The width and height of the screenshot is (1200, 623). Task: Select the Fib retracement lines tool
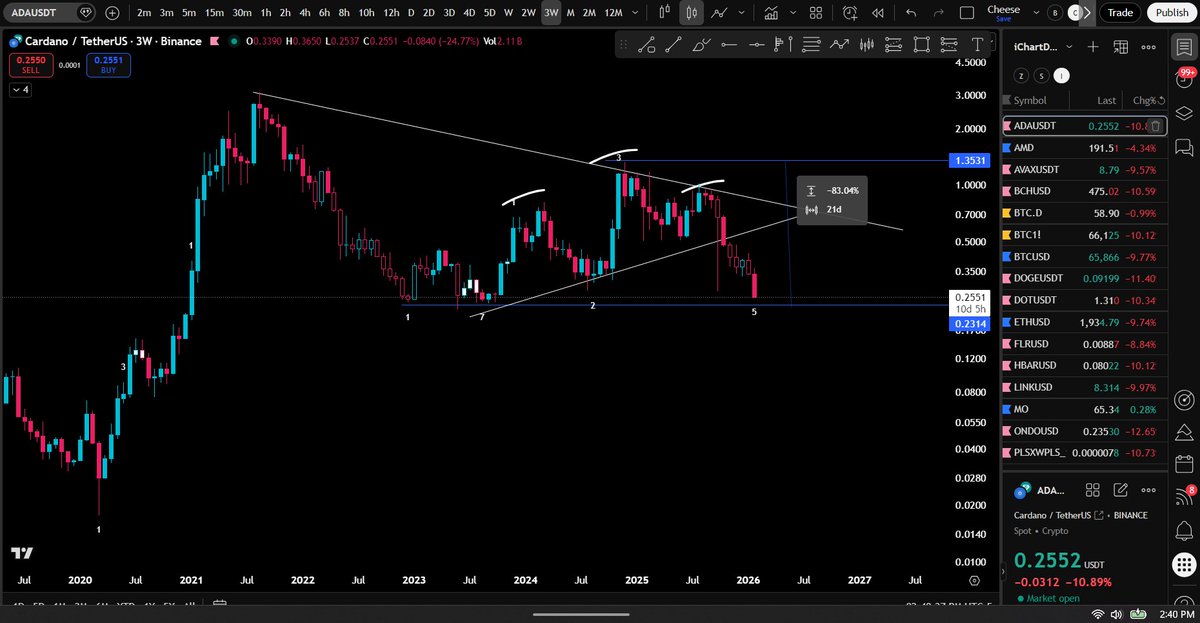pyautogui.click(x=811, y=44)
